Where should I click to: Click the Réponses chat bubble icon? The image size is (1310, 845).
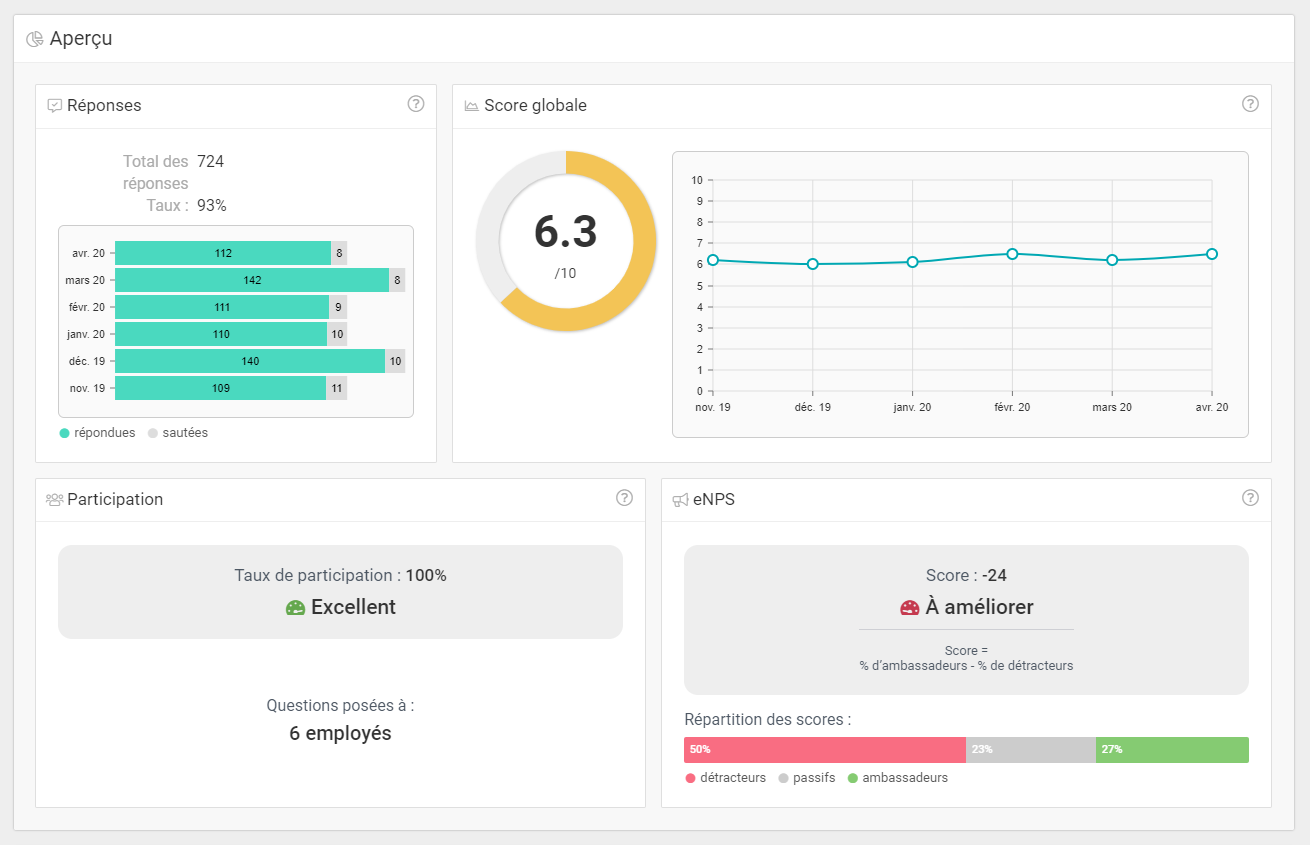55,106
